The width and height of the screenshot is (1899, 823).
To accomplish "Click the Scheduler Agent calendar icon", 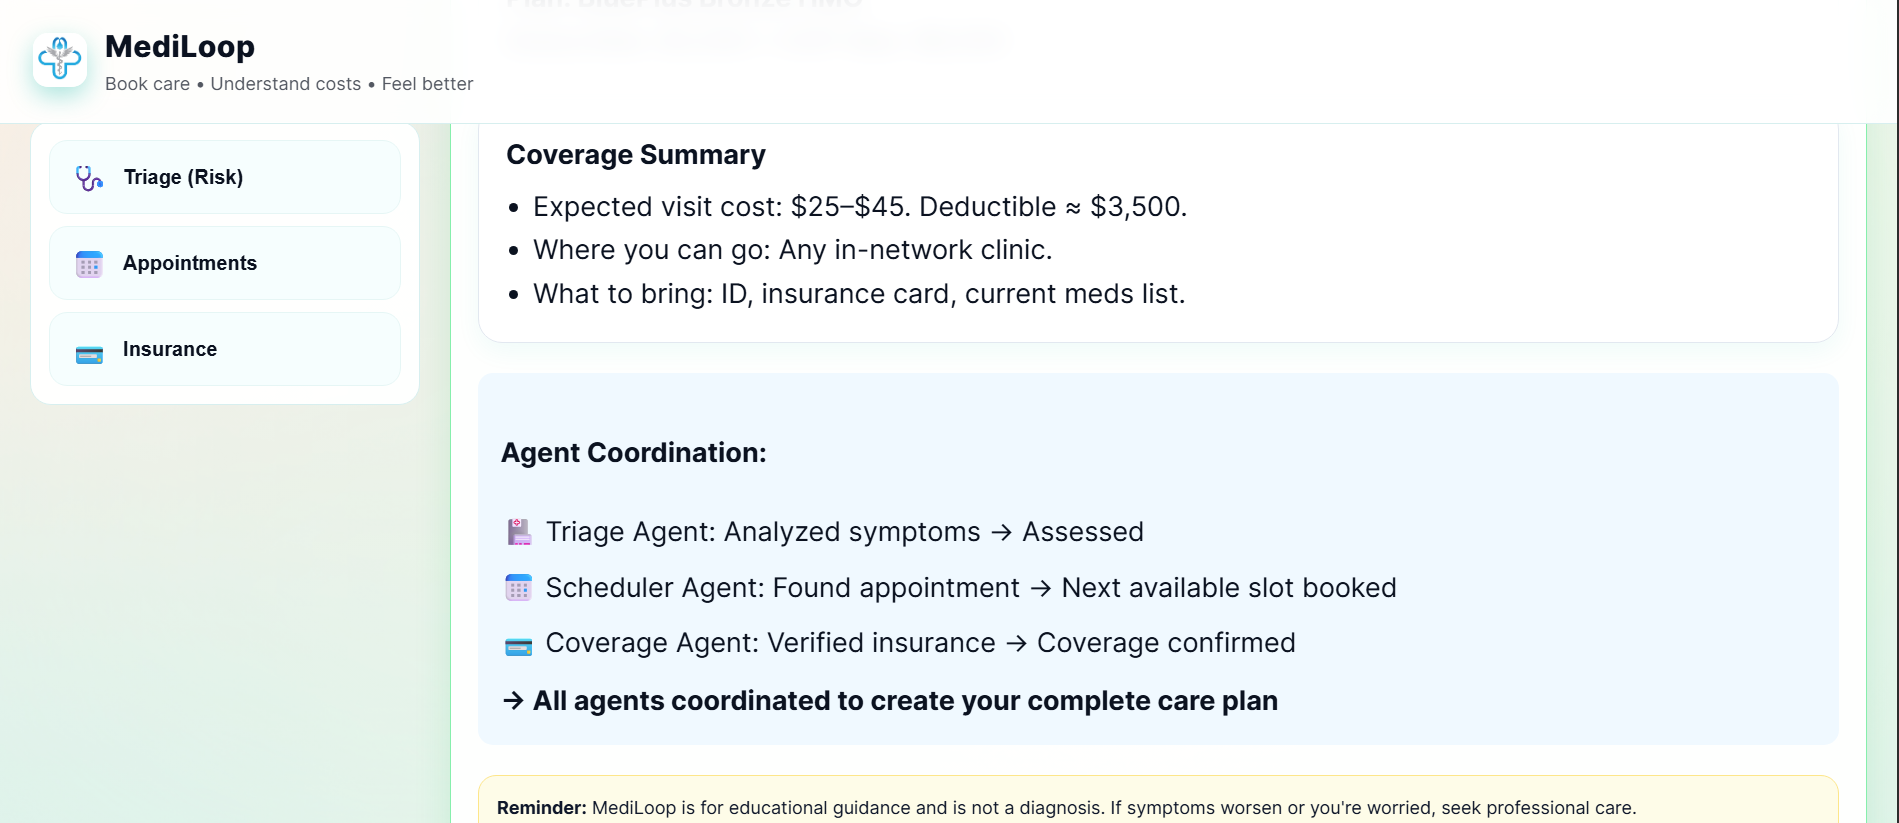I will click(x=519, y=588).
